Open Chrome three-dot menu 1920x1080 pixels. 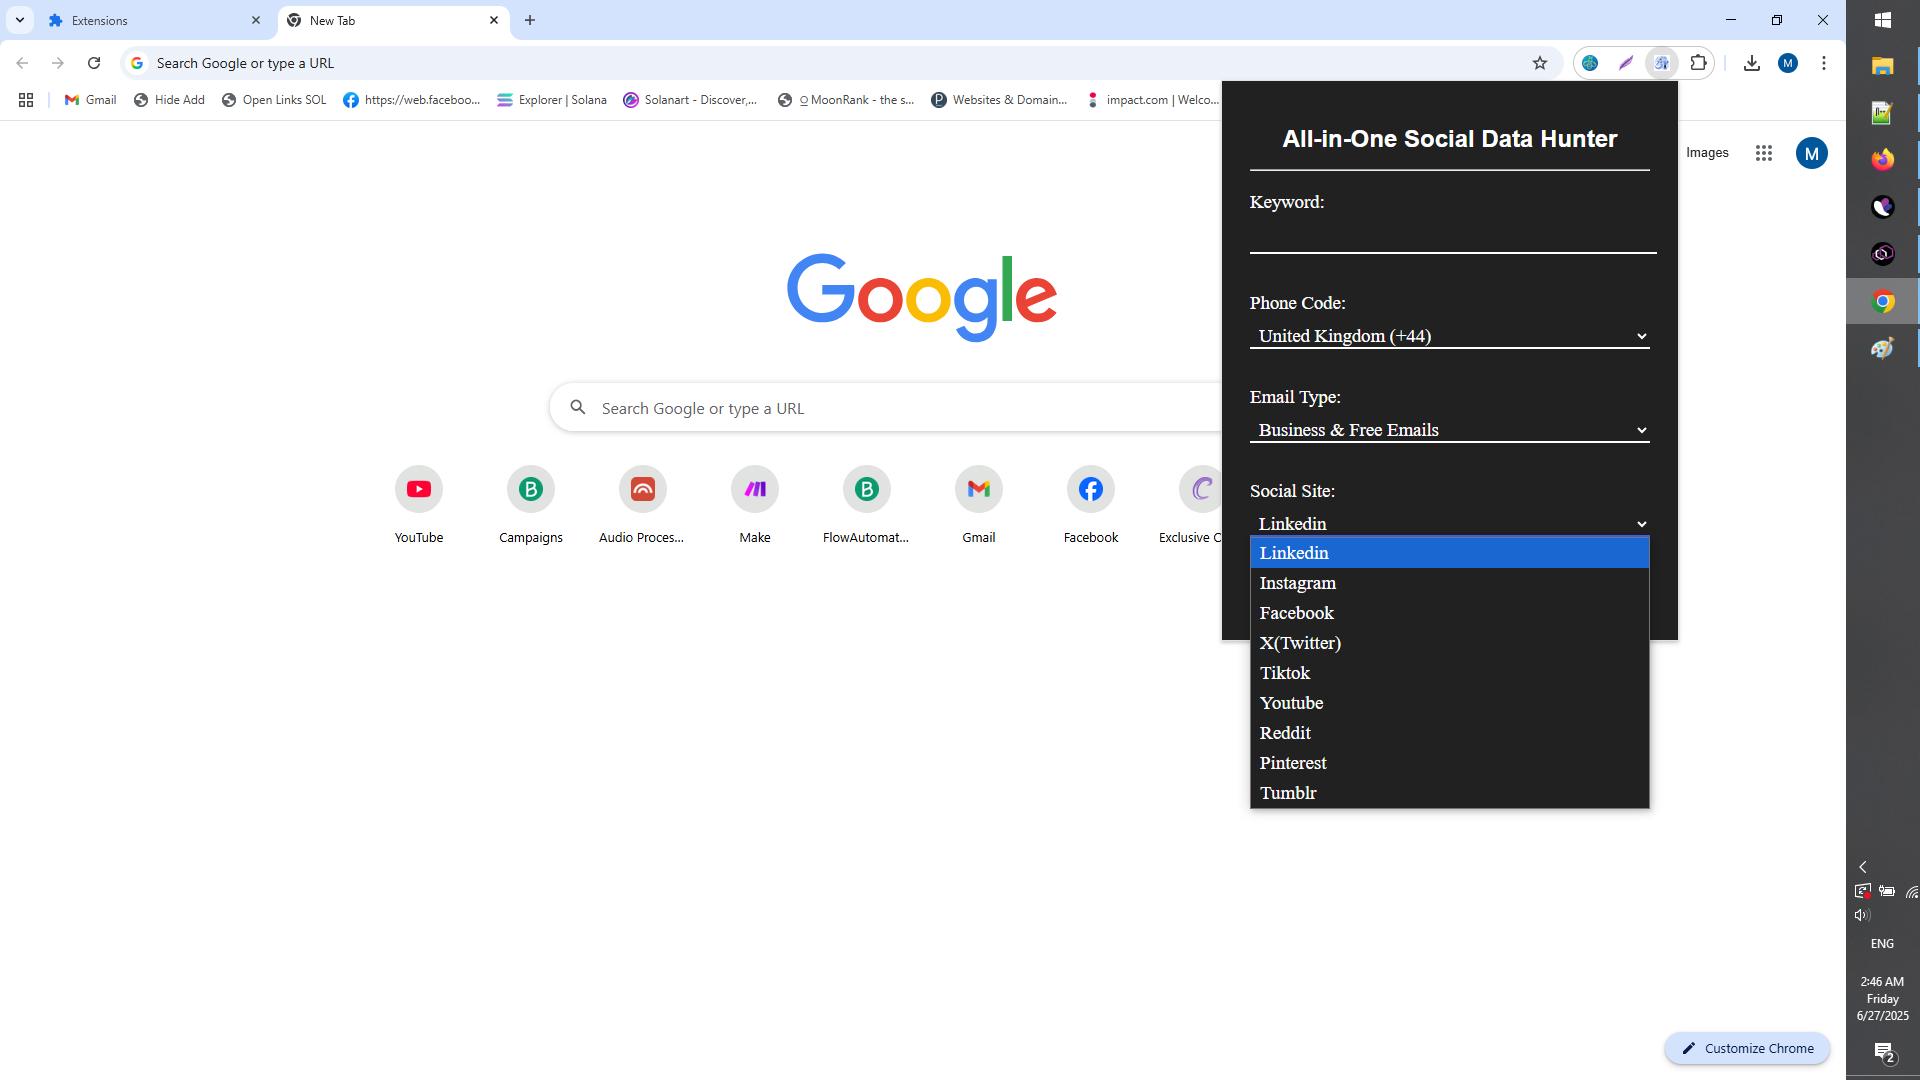click(1824, 63)
